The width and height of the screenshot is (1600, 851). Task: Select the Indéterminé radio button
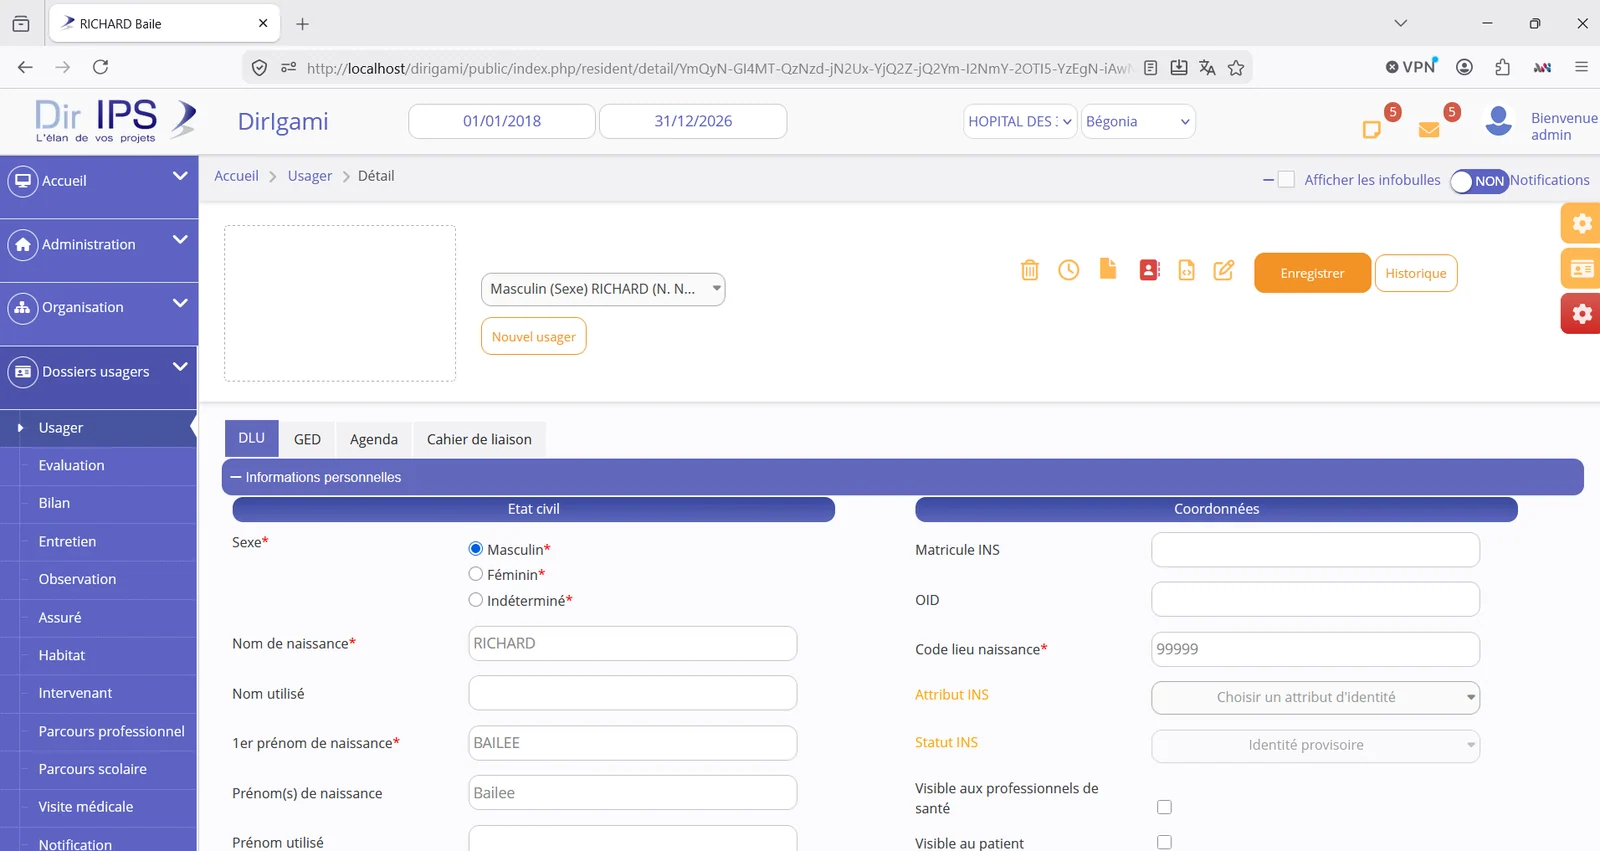(x=476, y=600)
